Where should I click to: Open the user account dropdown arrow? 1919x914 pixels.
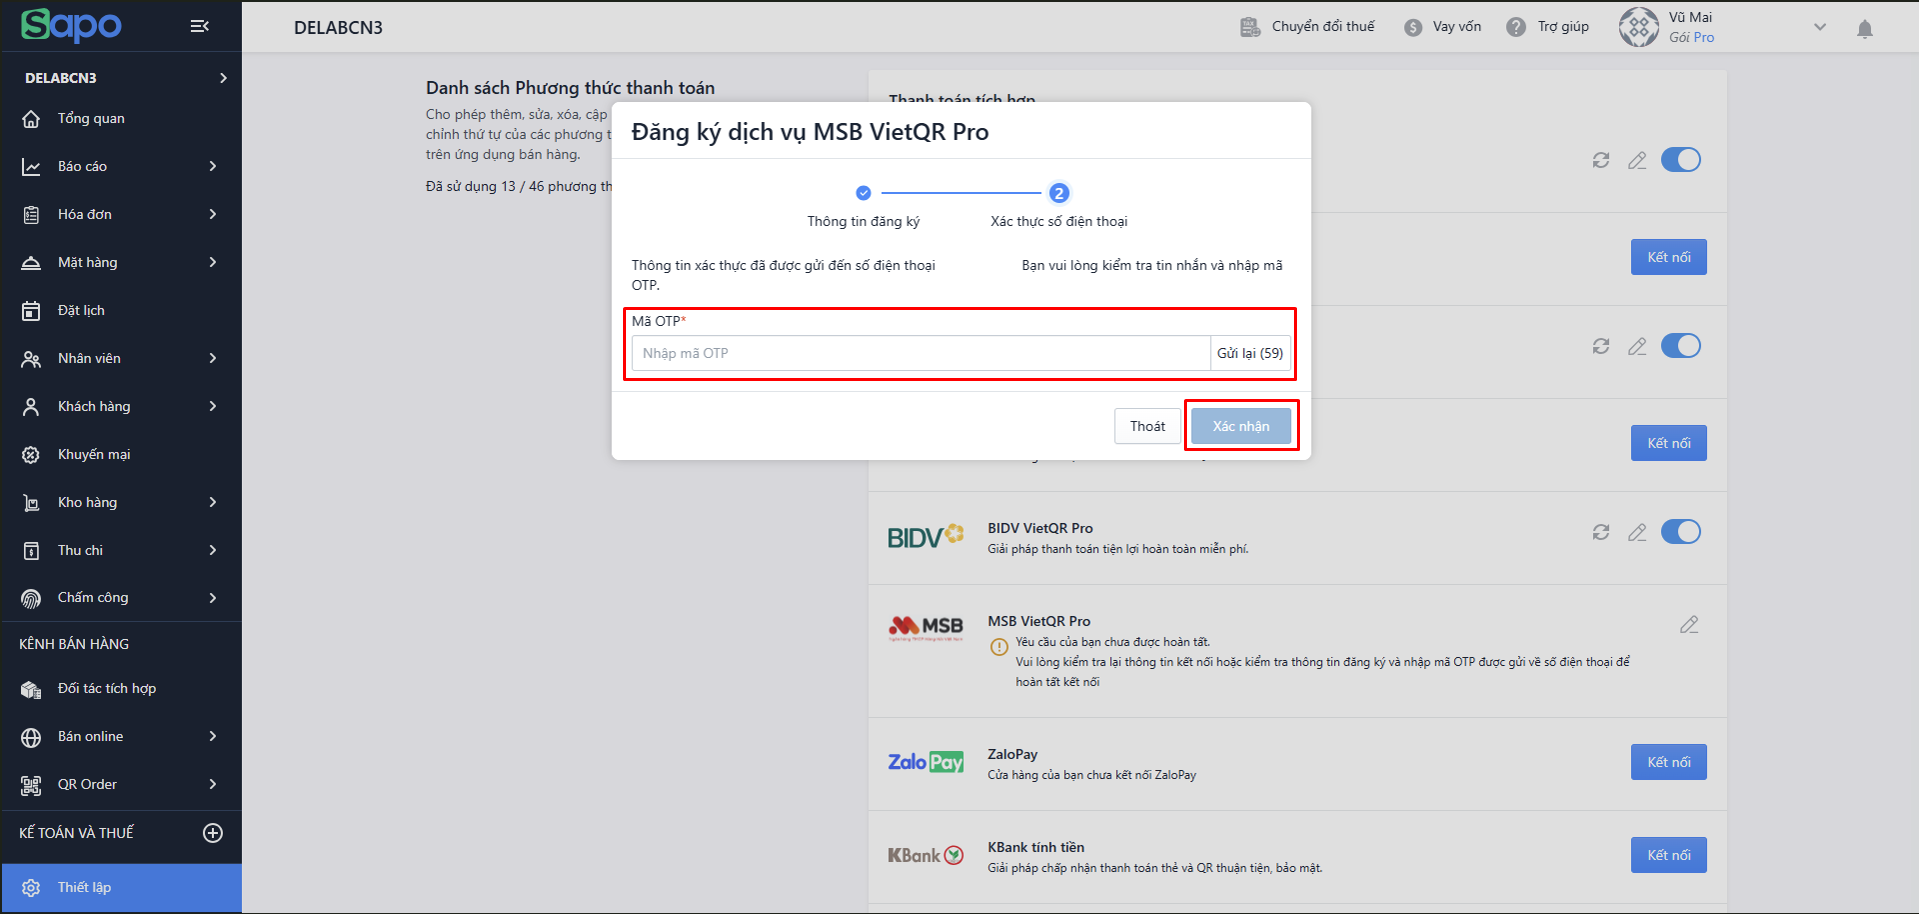pyautogui.click(x=1820, y=27)
